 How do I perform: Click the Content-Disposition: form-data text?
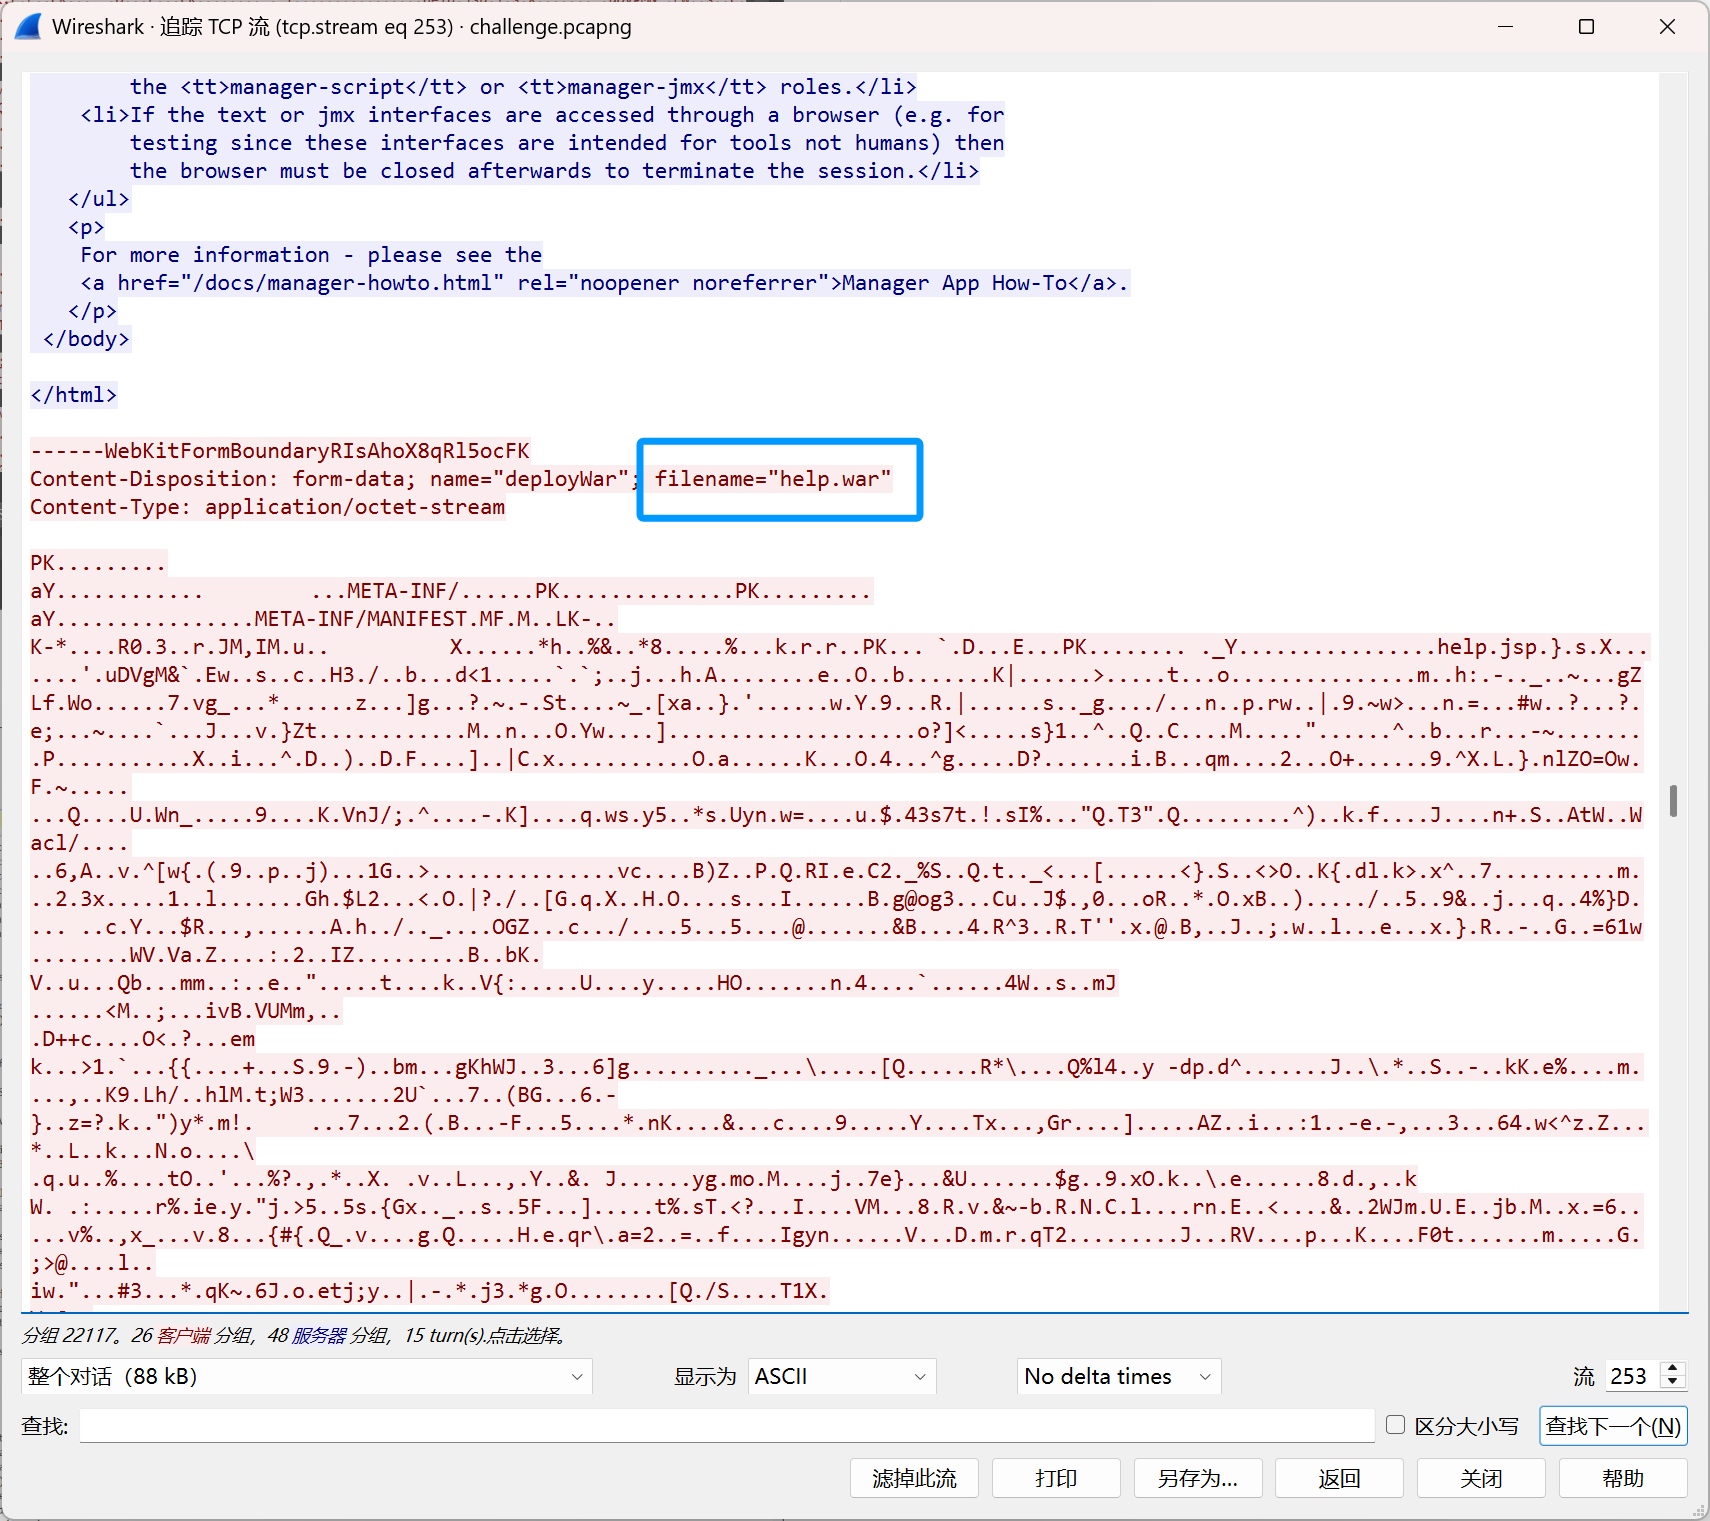(x=223, y=479)
